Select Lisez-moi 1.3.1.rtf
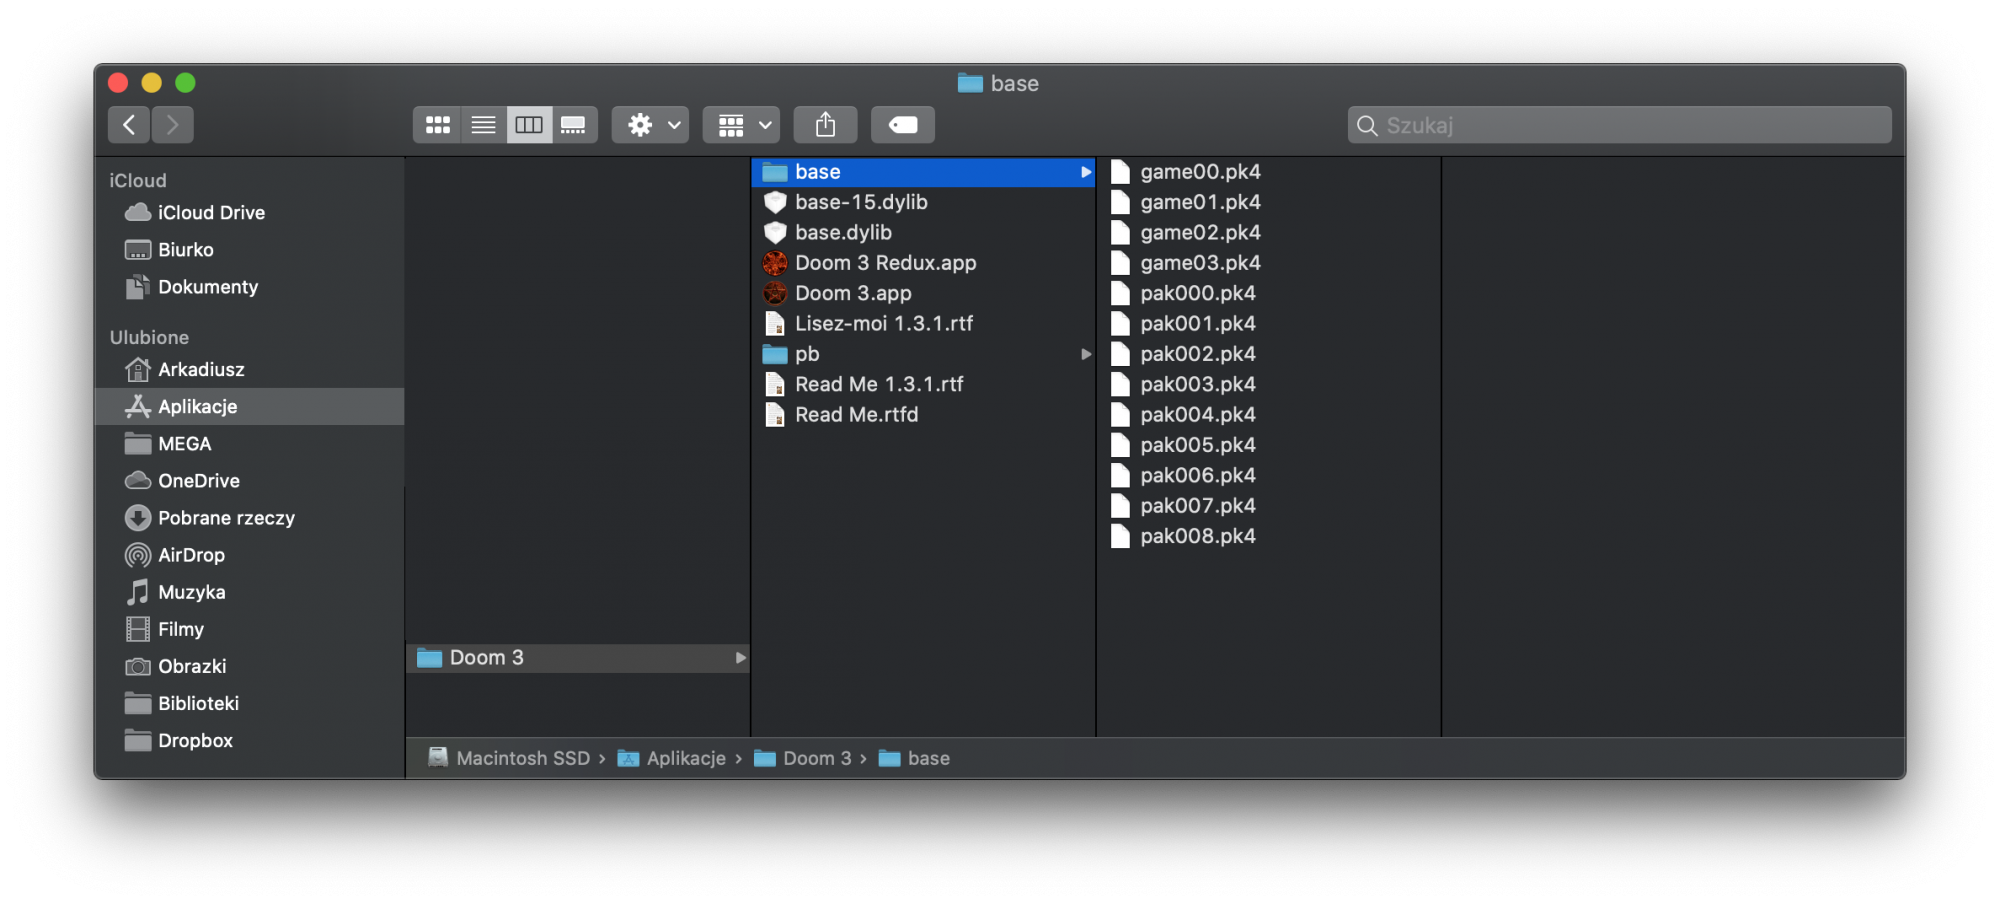The image size is (2000, 904). point(923,324)
